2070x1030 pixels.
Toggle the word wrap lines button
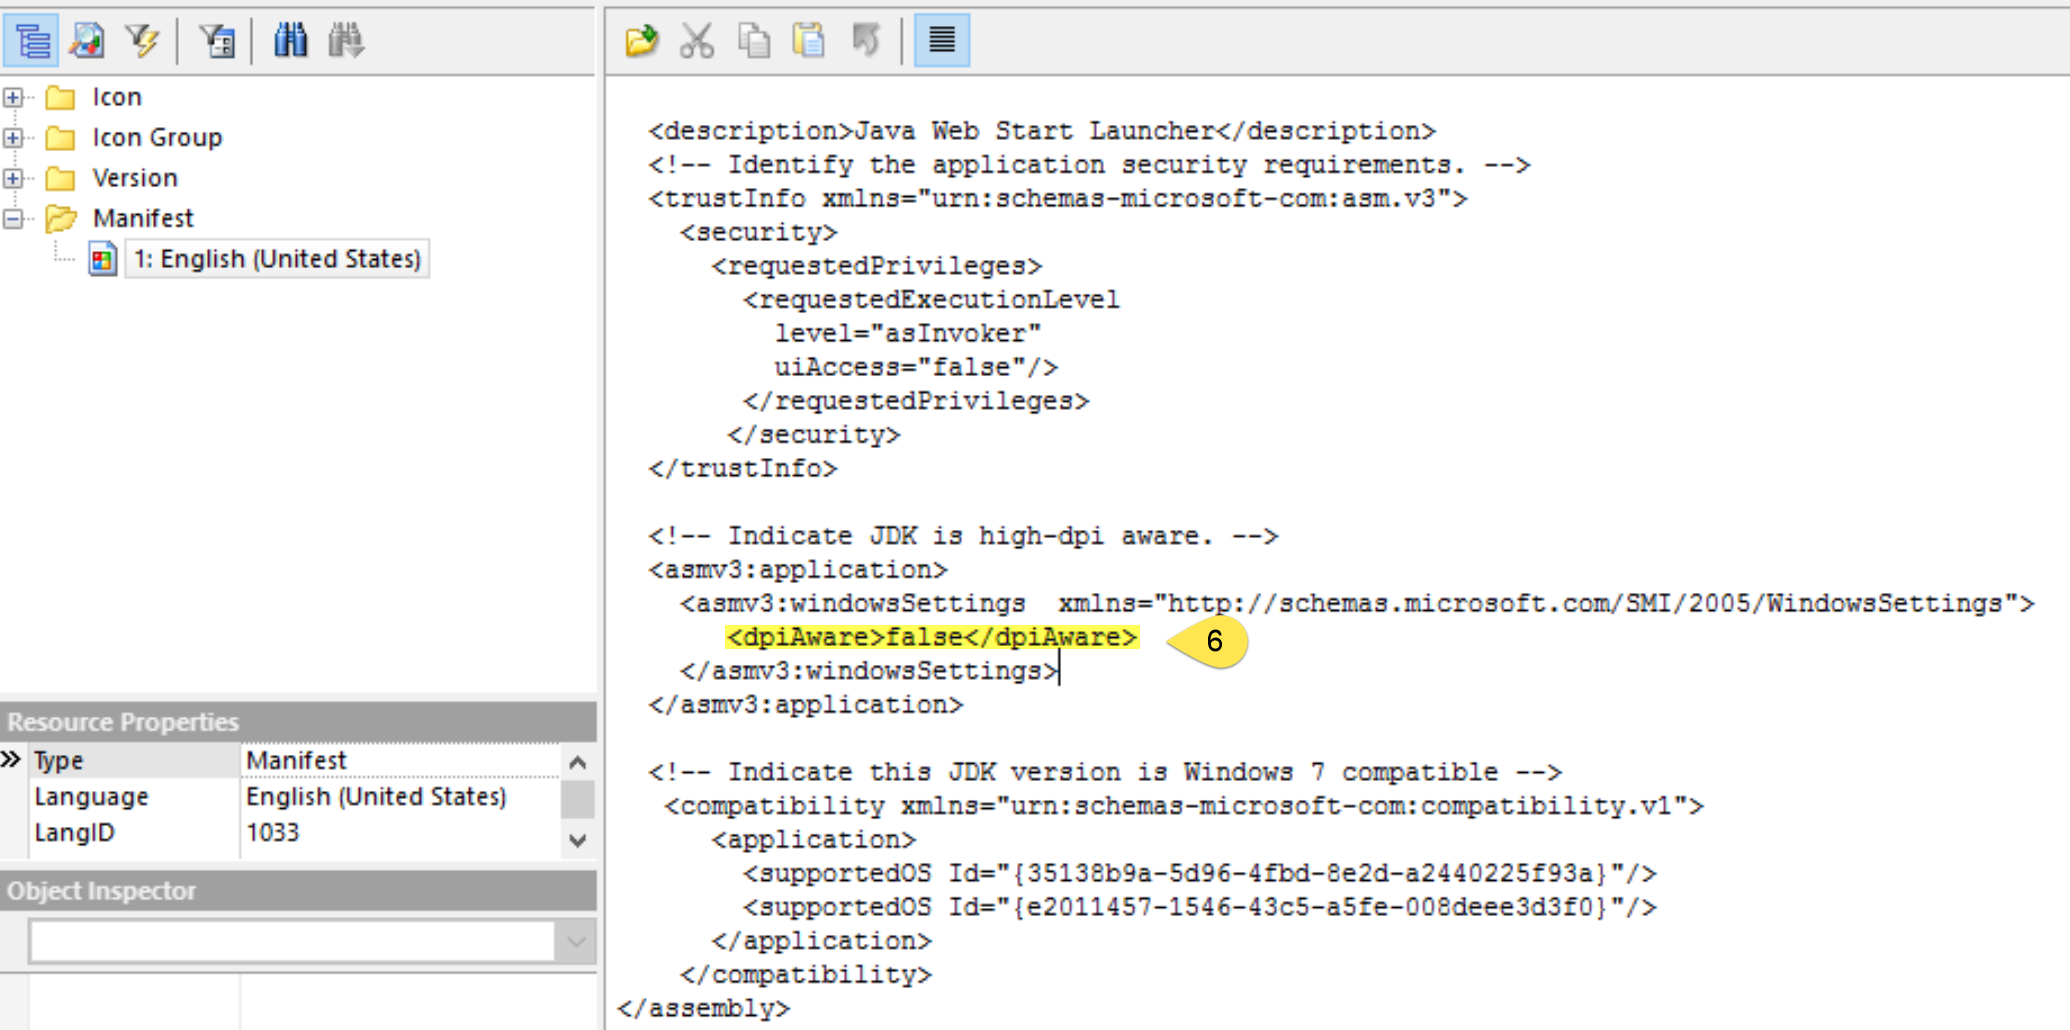[x=942, y=41]
